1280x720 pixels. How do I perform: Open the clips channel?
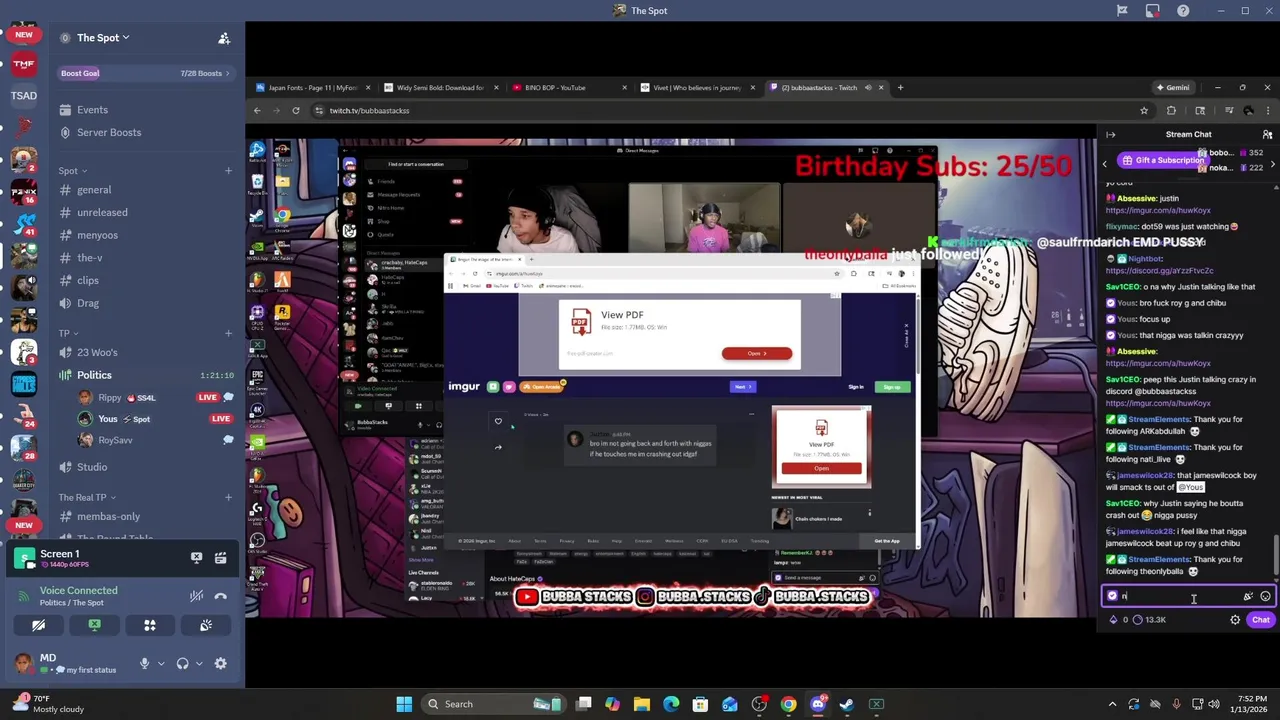pyautogui.click(x=145, y=280)
